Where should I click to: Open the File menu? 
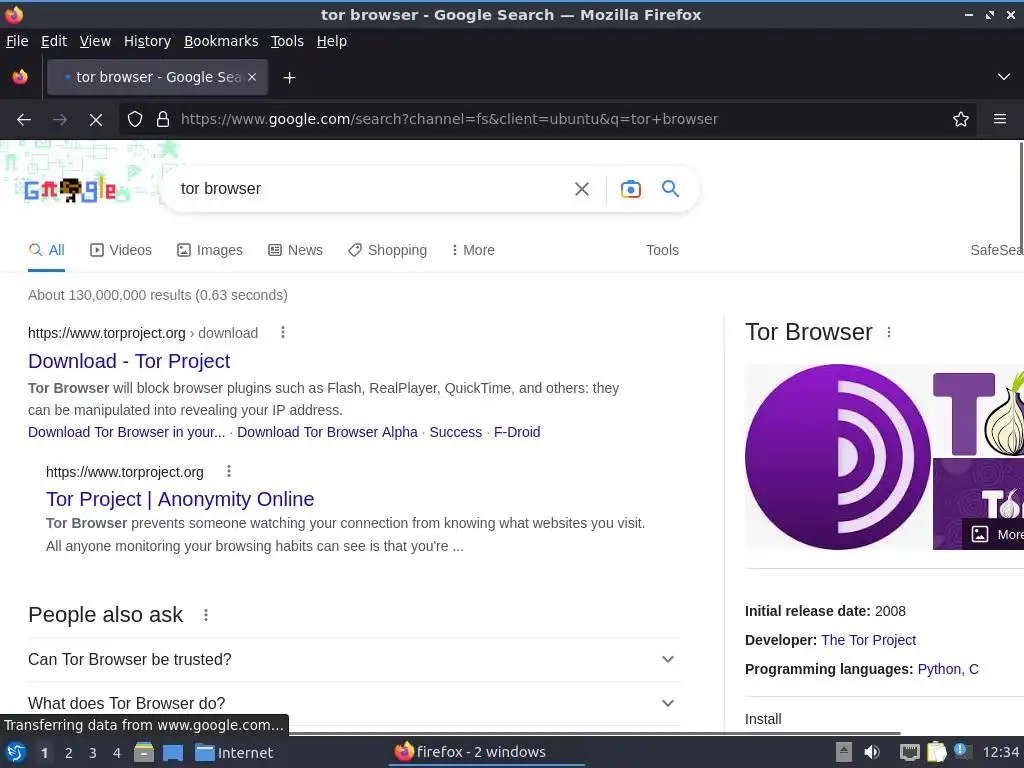[17, 41]
